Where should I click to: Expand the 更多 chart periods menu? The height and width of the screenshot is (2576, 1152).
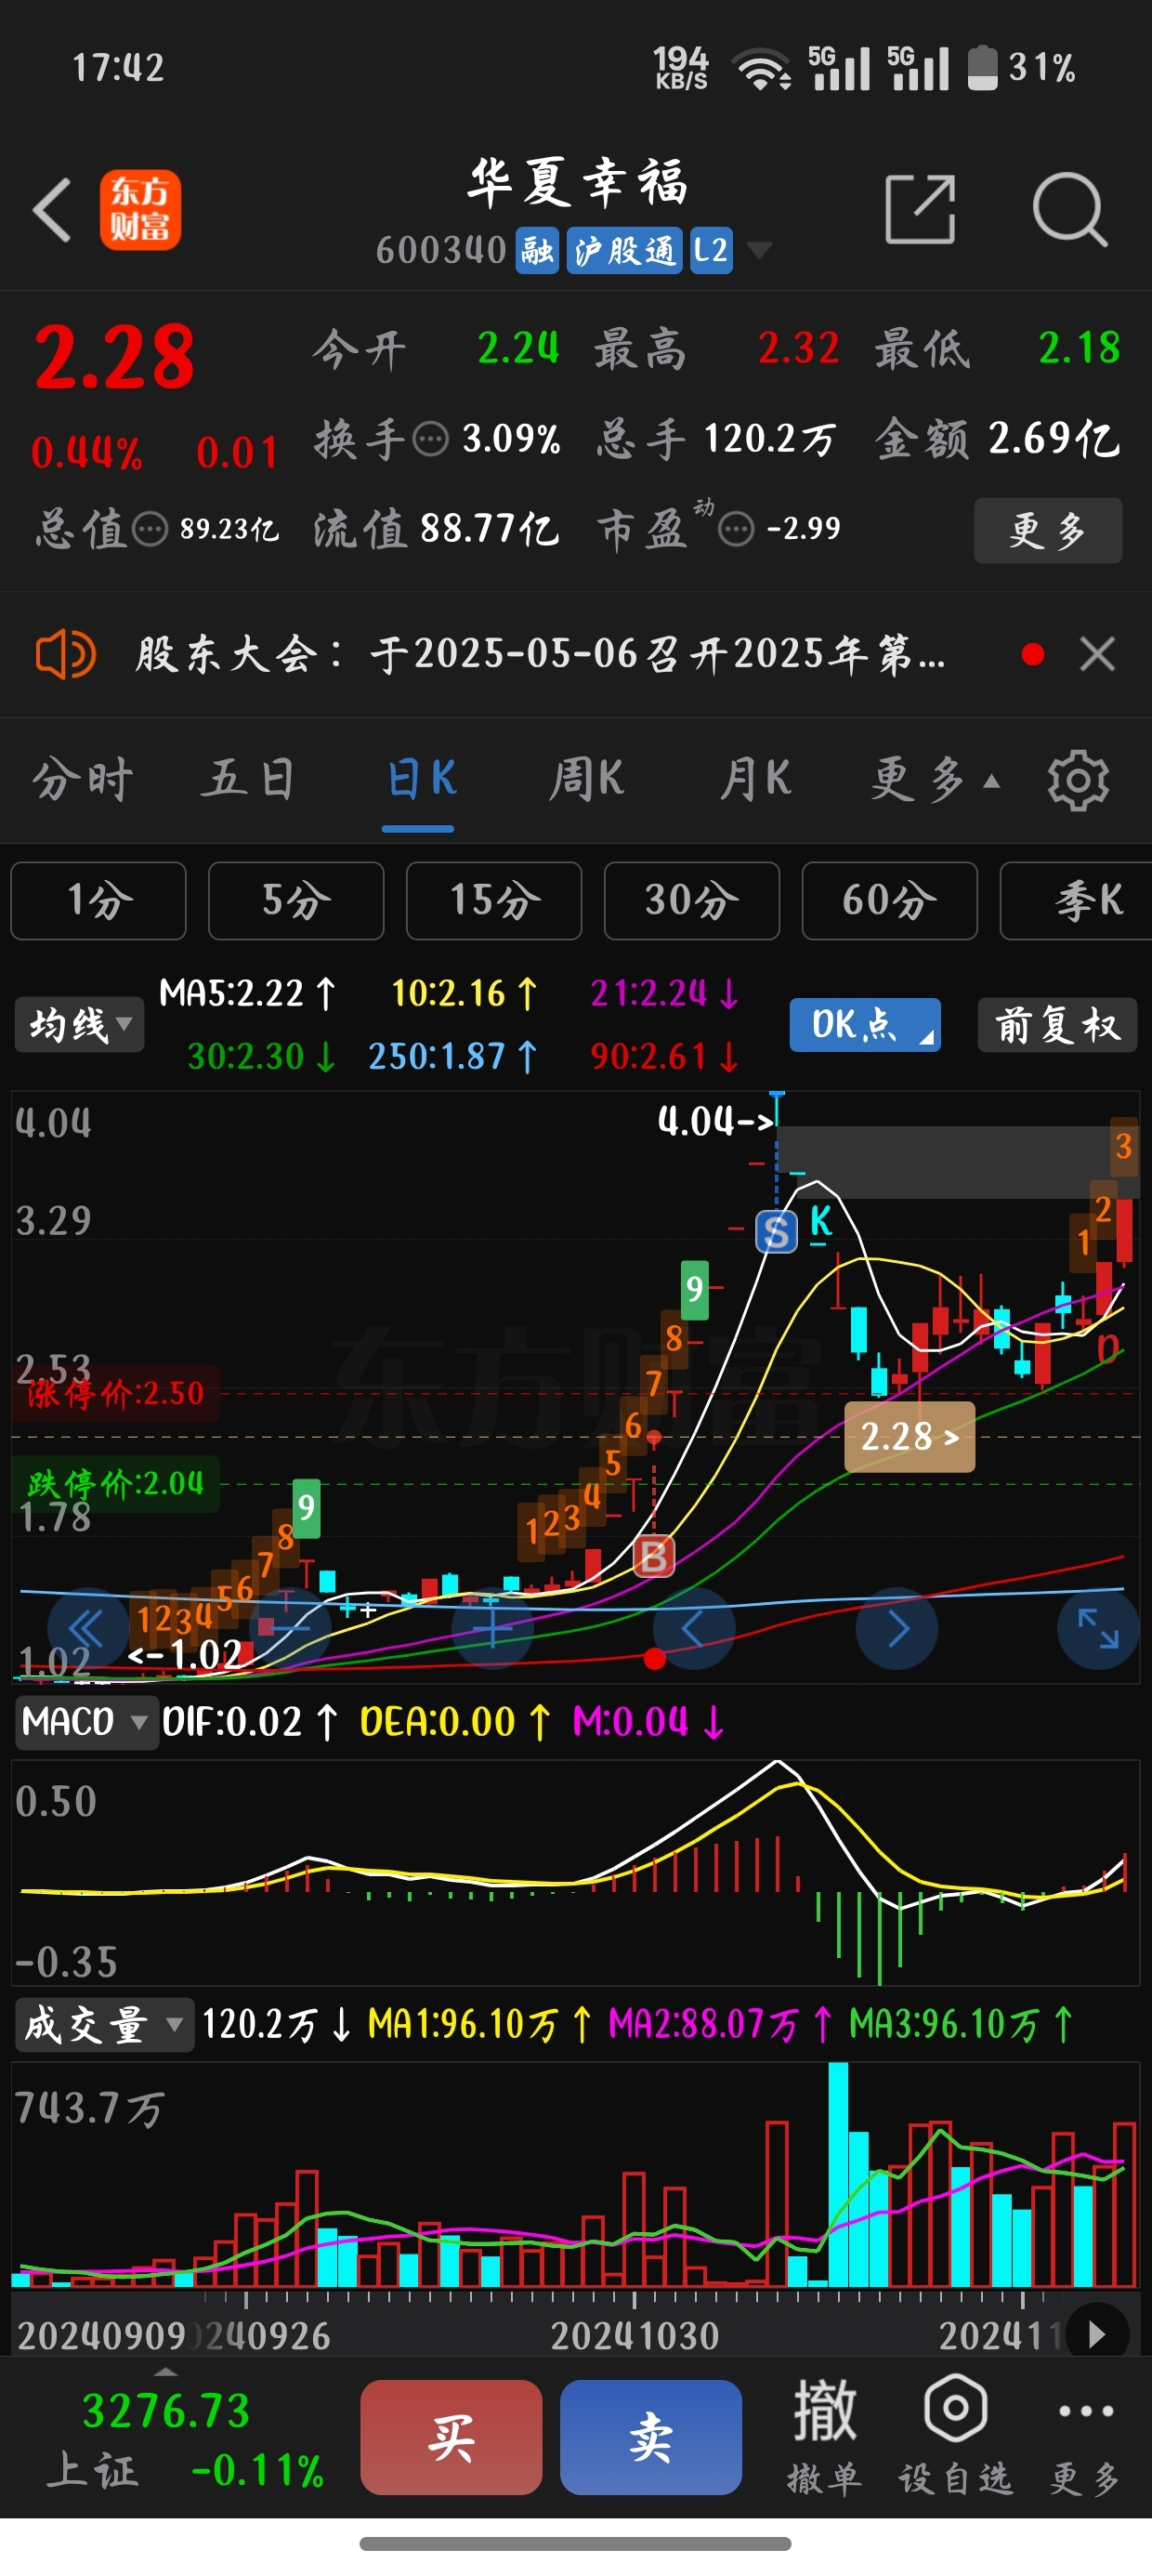pos(935,779)
